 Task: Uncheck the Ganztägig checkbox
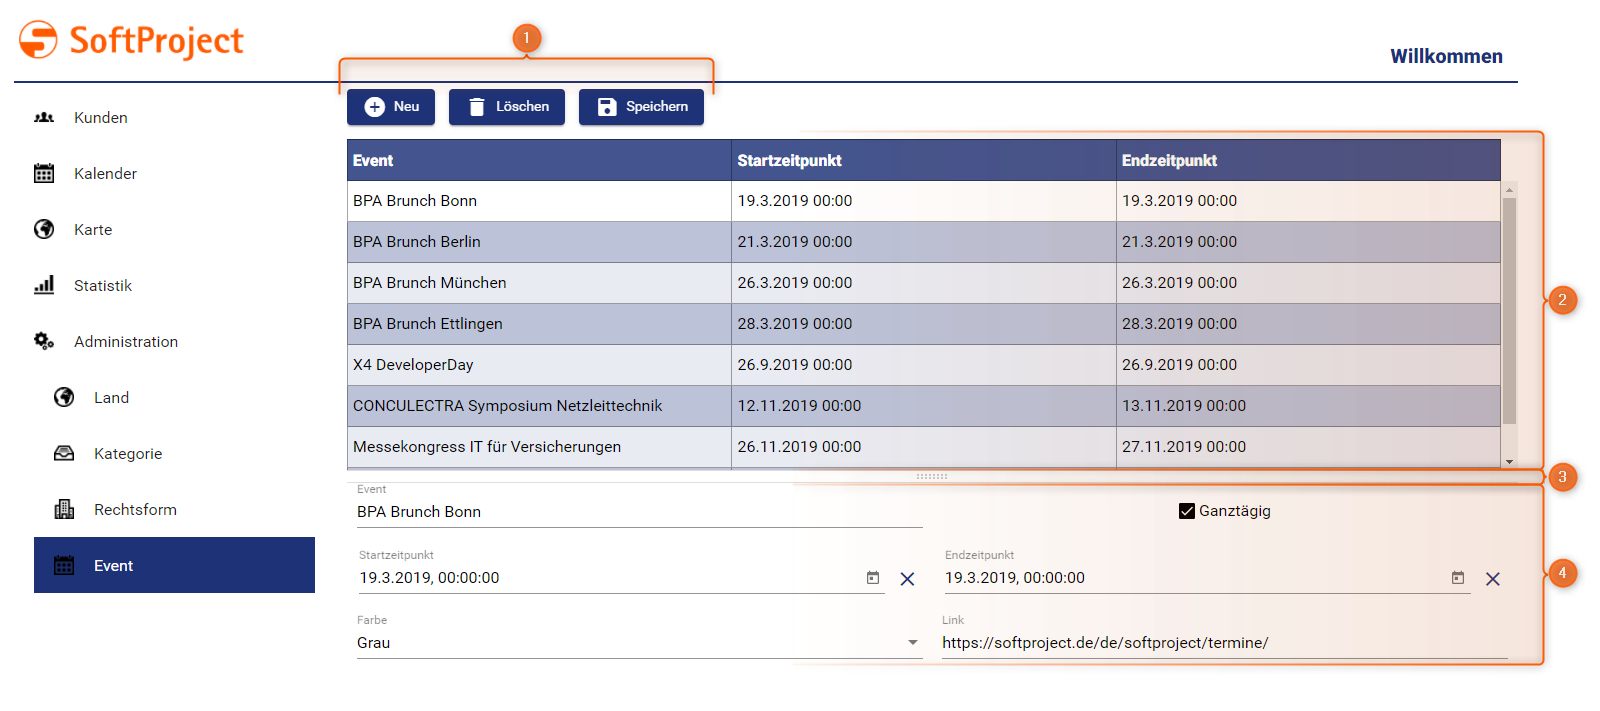(x=1187, y=511)
